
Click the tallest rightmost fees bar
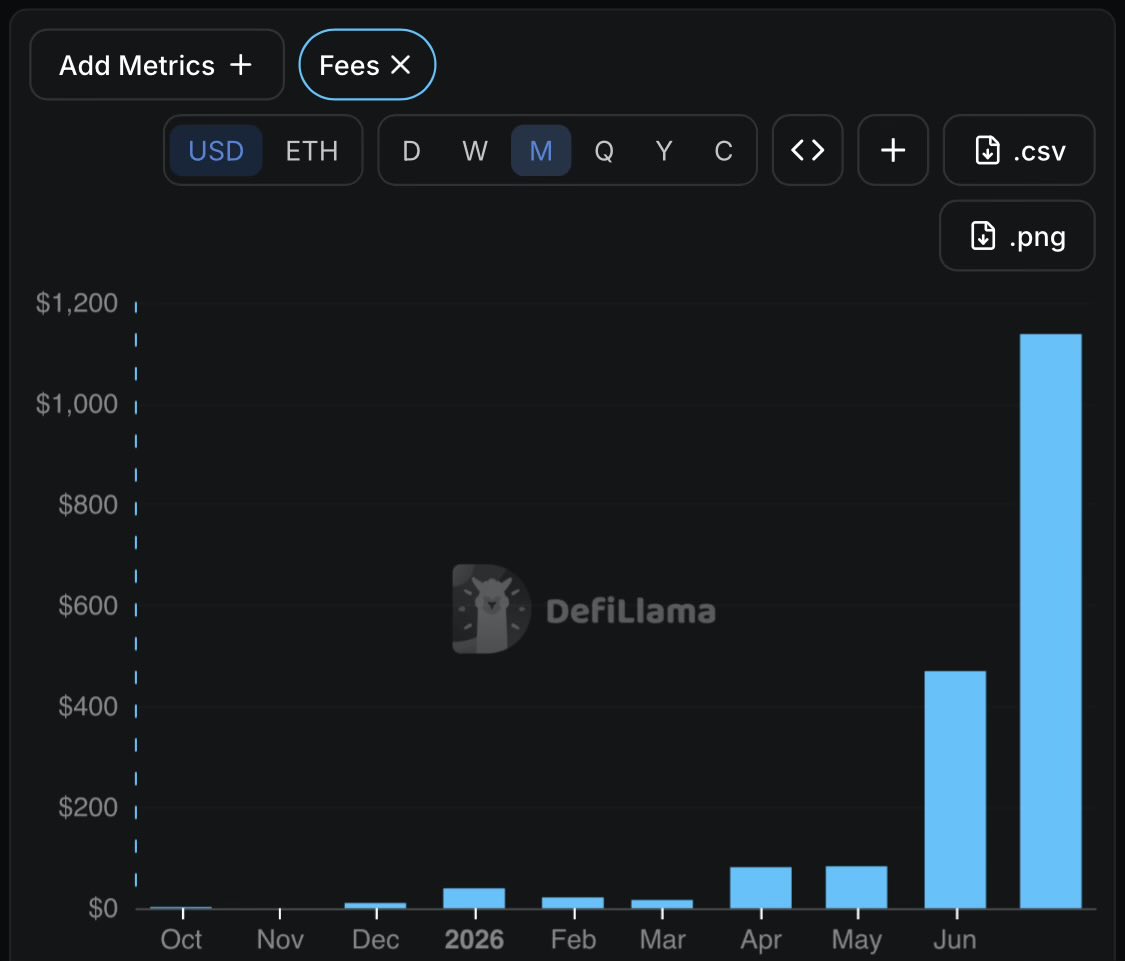[x=1050, y=621]
